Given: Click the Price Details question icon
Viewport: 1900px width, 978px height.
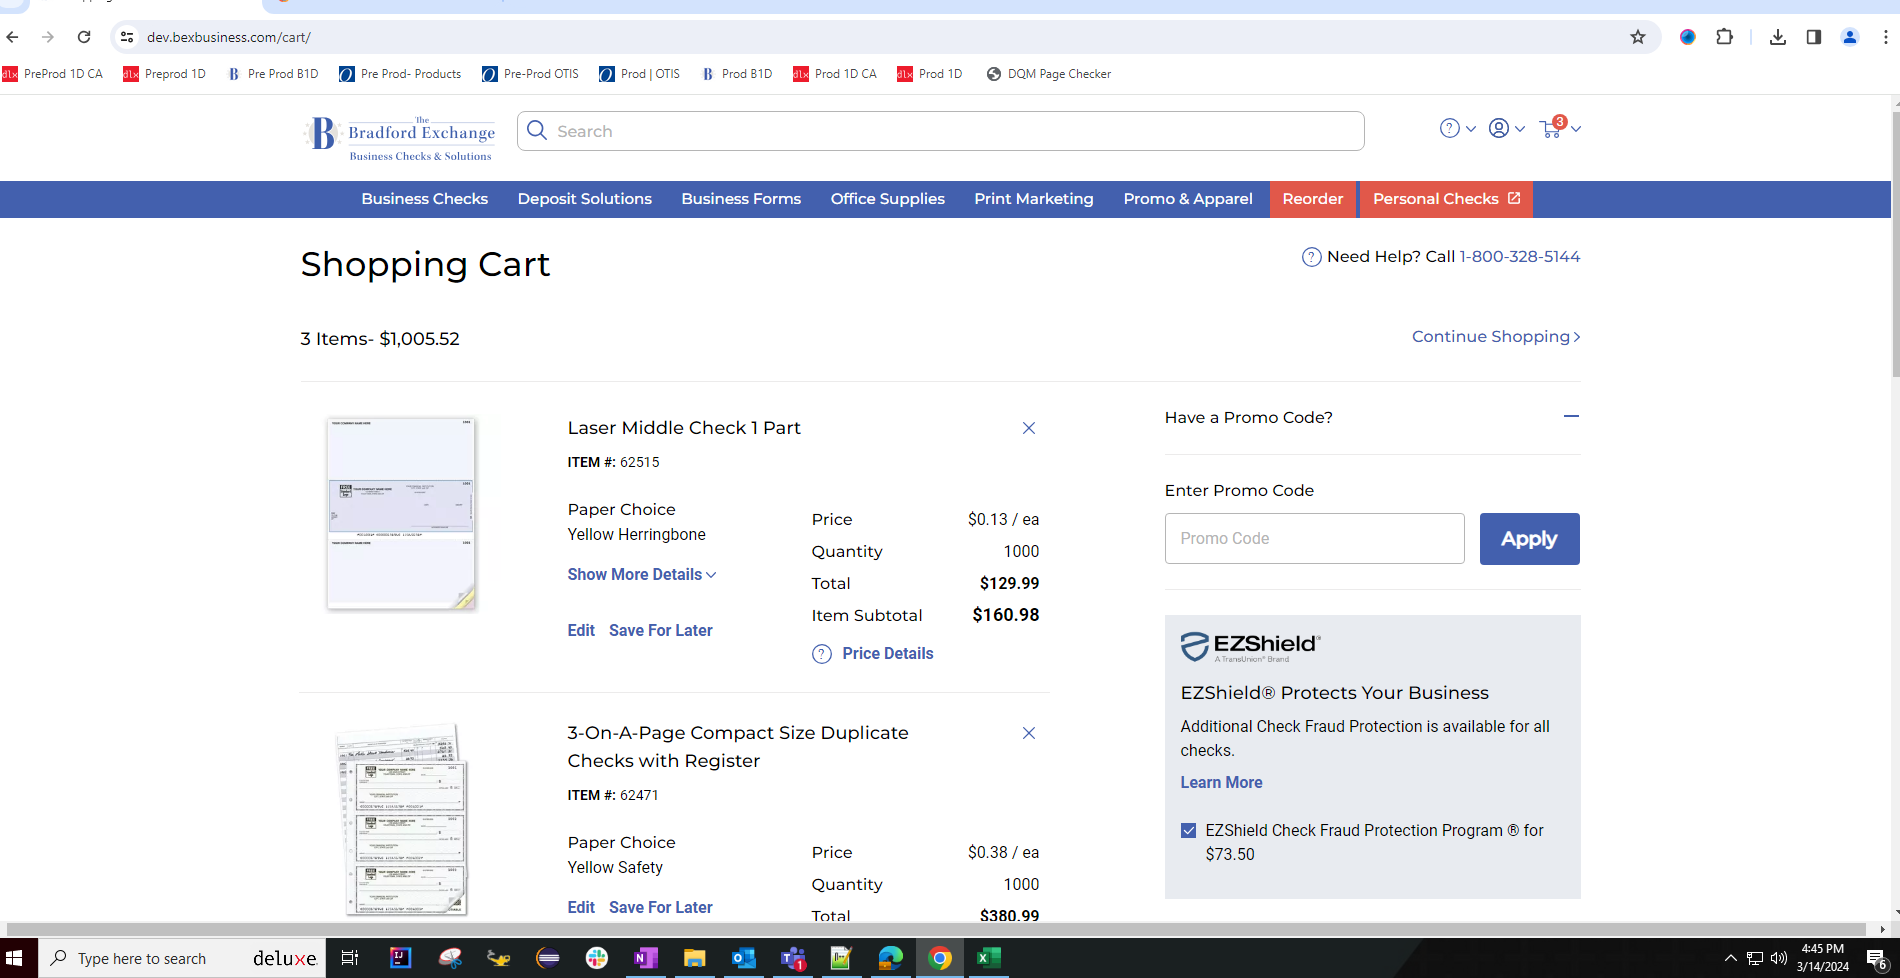Looking at the screenshot, I should 822,654.
